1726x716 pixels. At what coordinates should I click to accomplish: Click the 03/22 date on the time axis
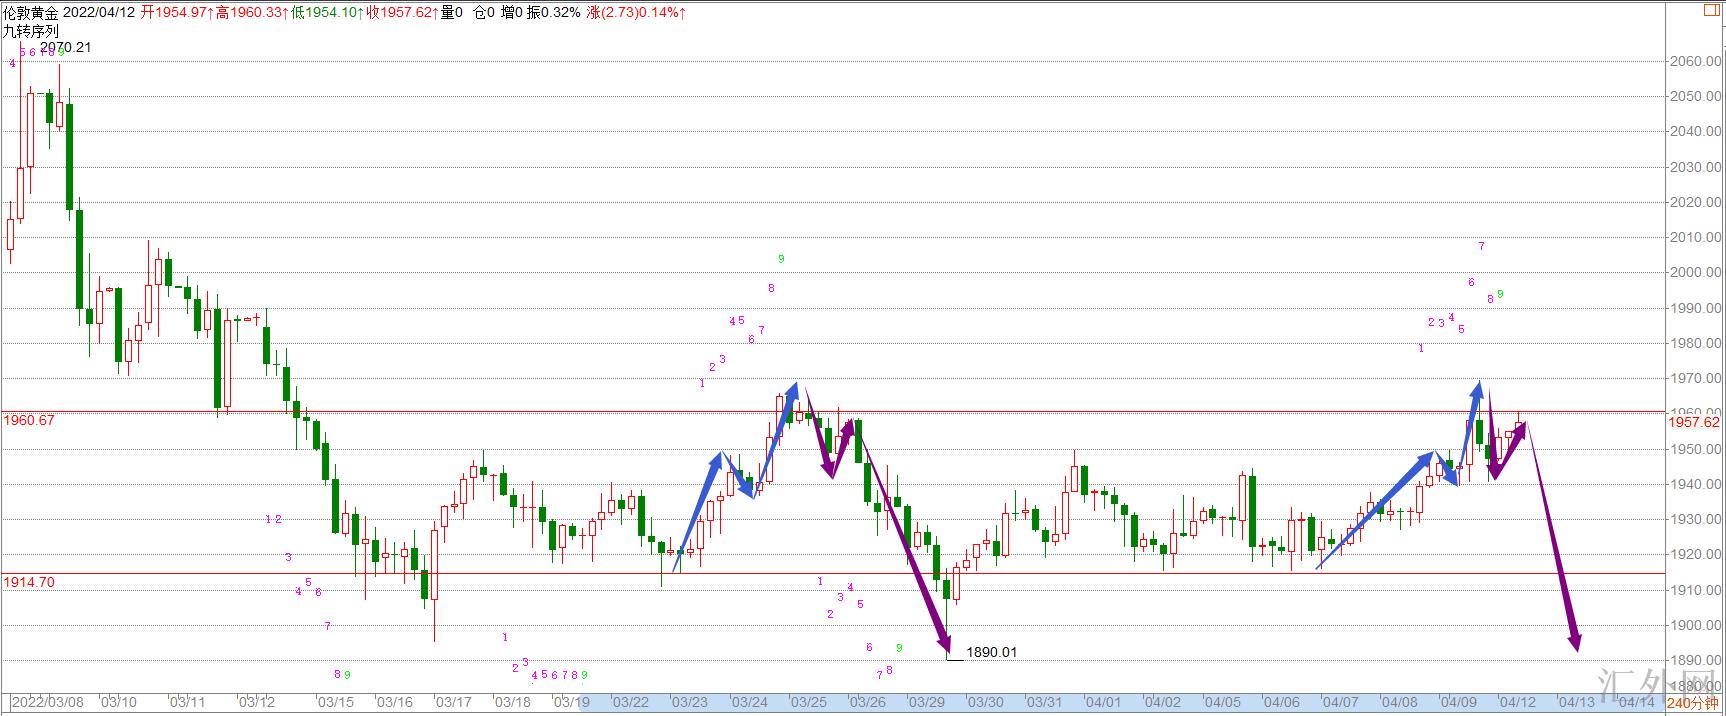(630, 703)
